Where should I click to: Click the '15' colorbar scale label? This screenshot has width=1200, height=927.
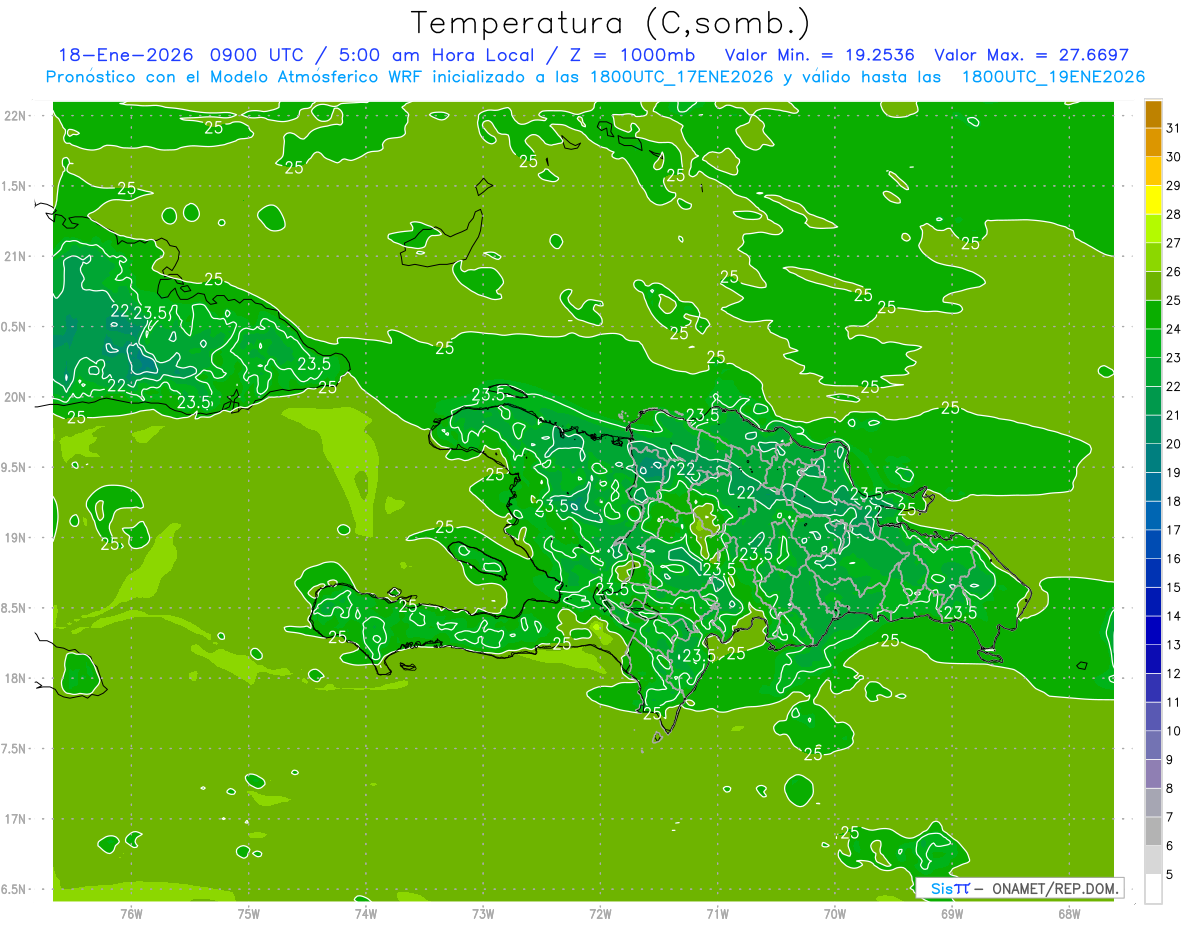click(1174, 587)
